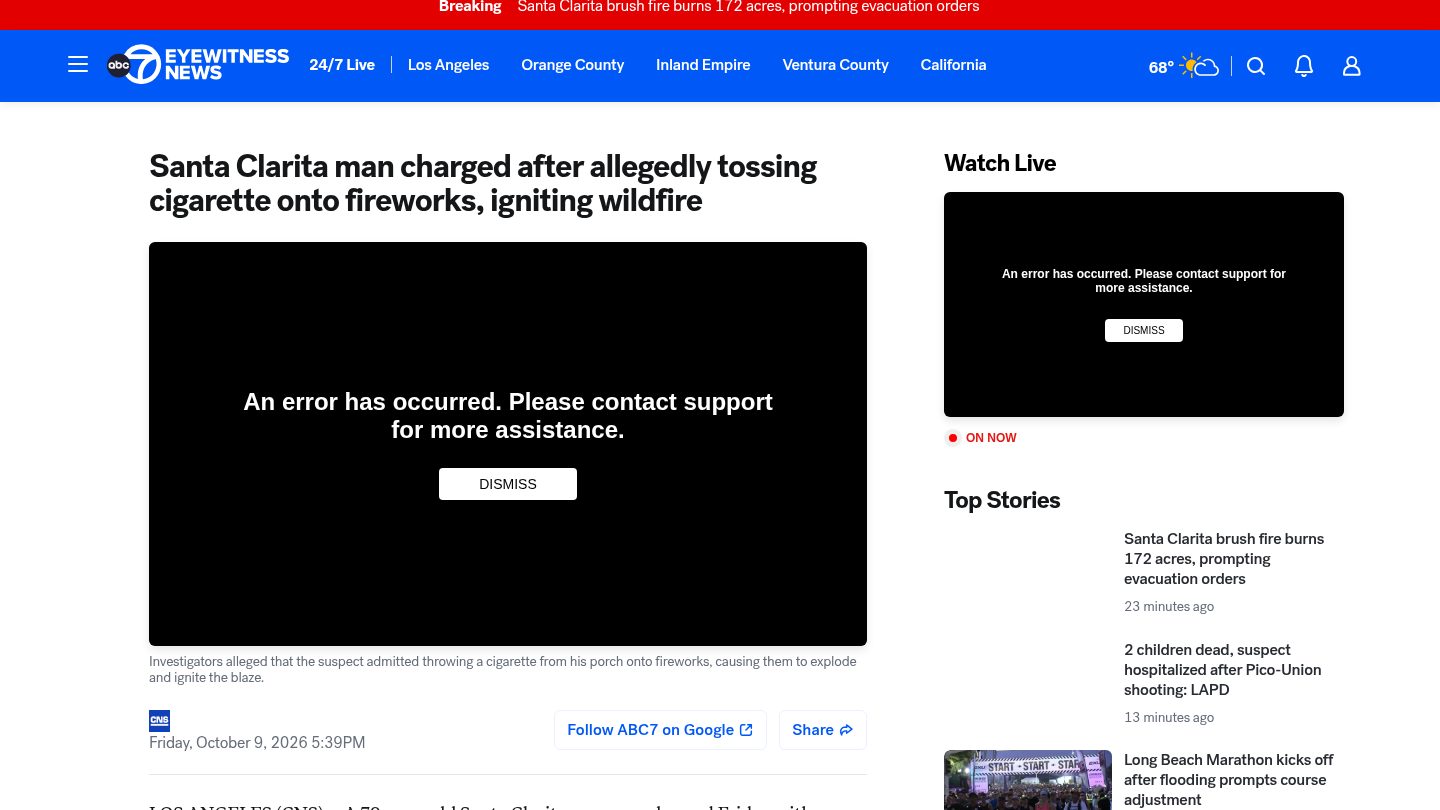Open notifications bell icon

pos(1304,66)
